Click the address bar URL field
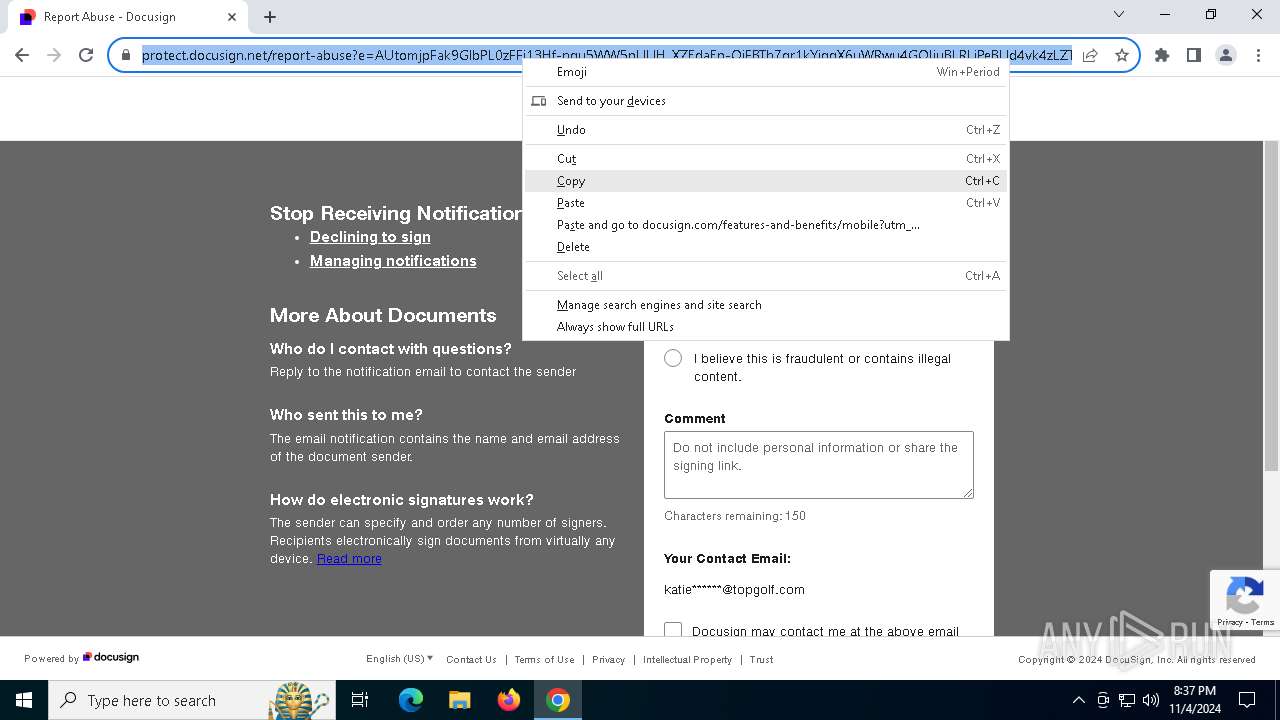This screenshot has width=1280, height=720. pyautogui.click(x=606, y=55)
